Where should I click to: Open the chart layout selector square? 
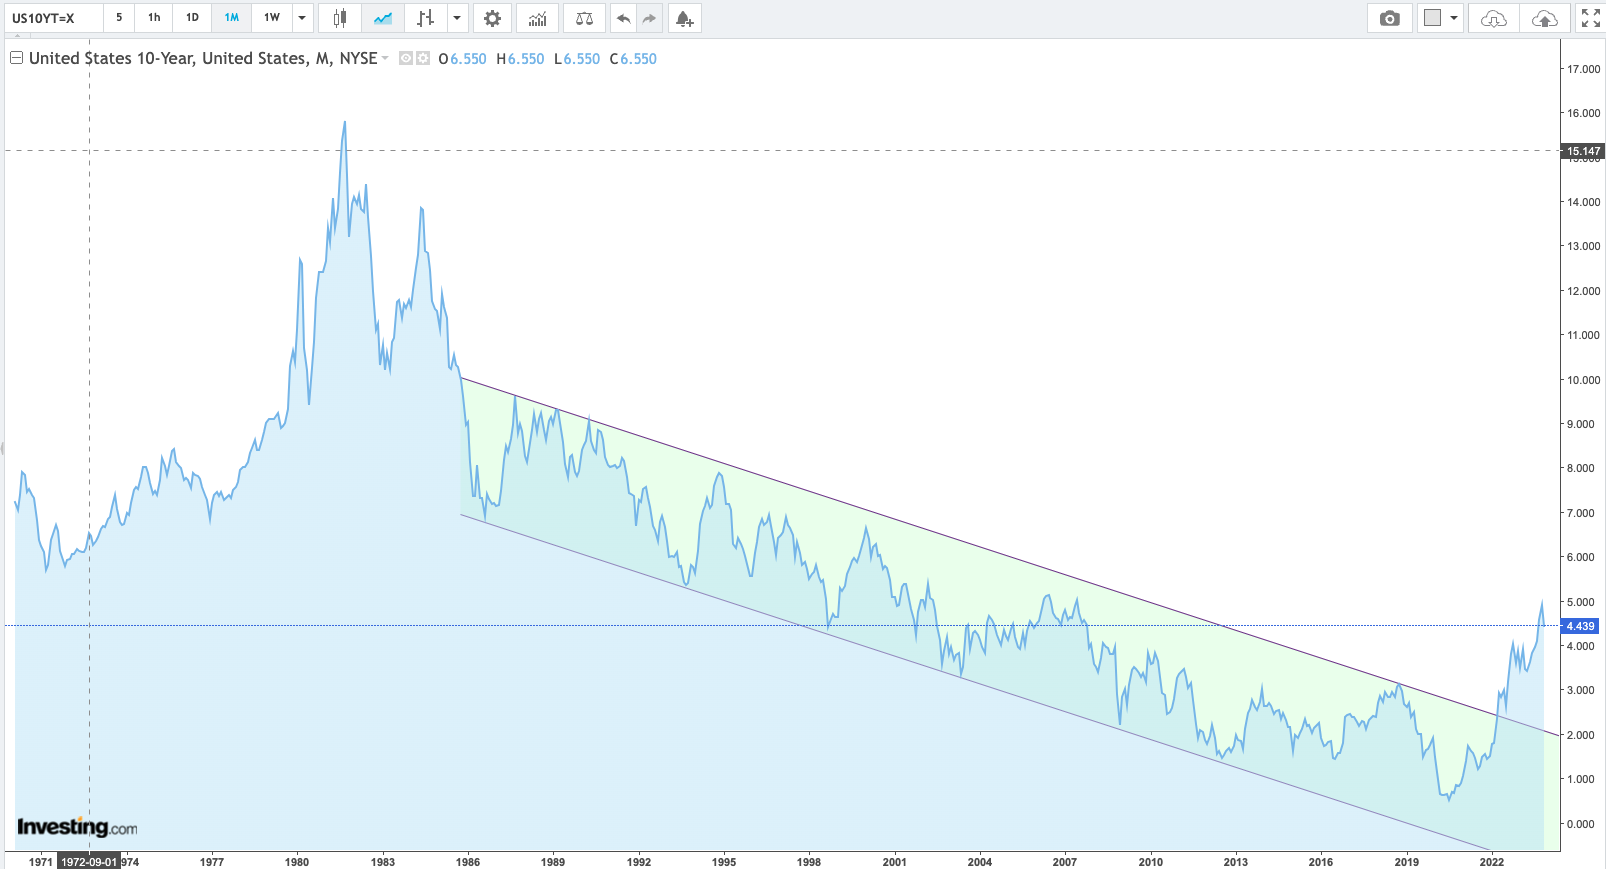1433,18
